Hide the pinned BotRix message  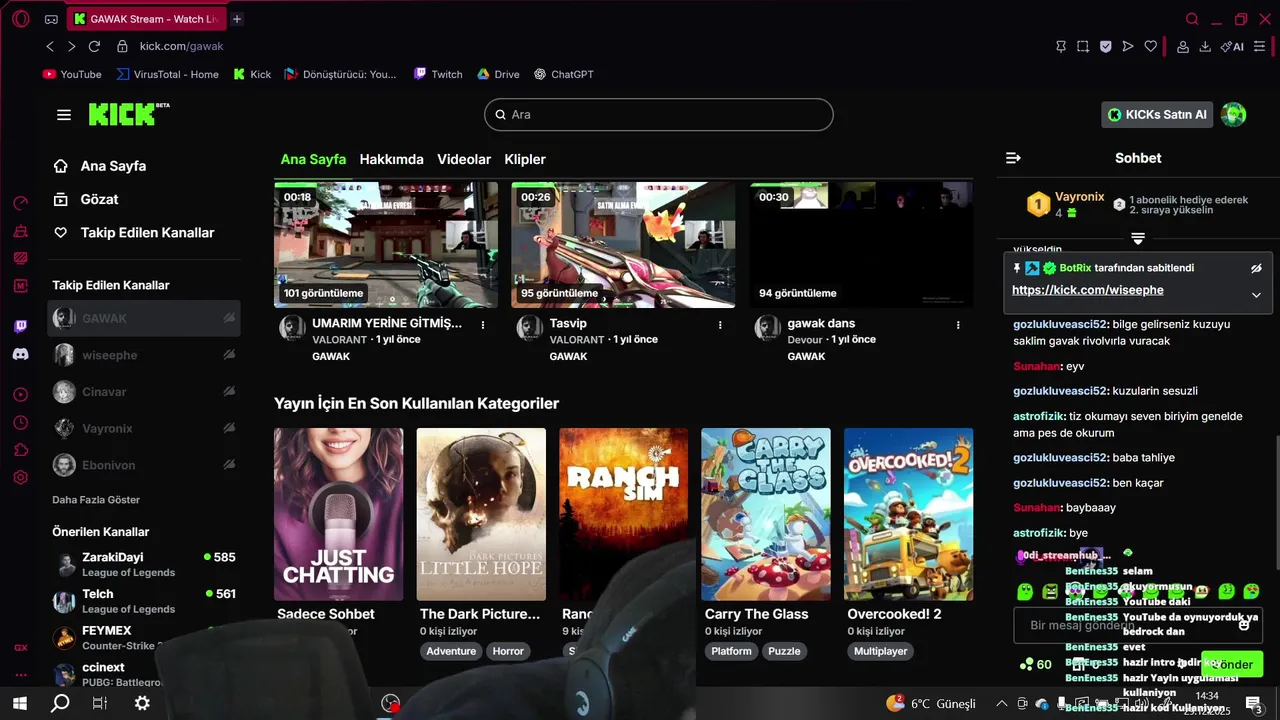(x=1256, y=268)
